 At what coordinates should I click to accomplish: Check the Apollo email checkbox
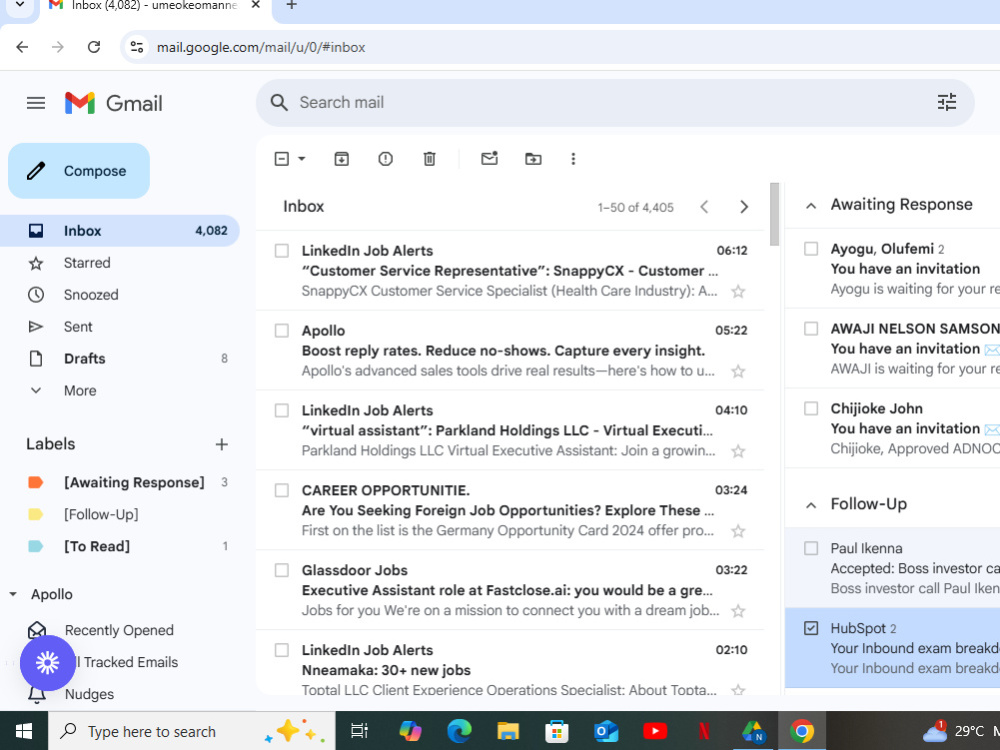coord(281,330)
